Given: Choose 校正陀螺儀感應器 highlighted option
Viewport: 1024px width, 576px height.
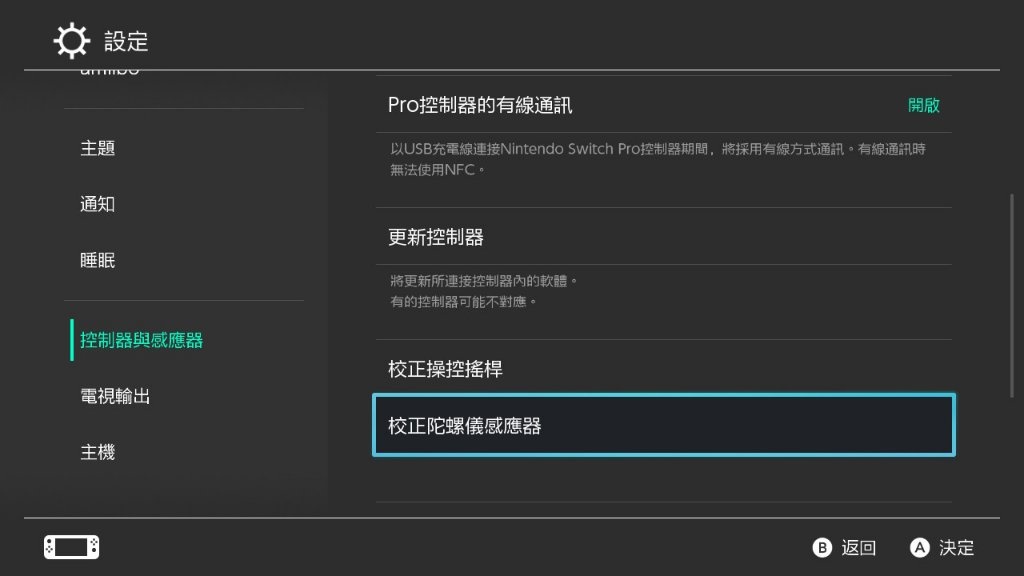Looking at the screenshot, I should [x=664, y=425].
